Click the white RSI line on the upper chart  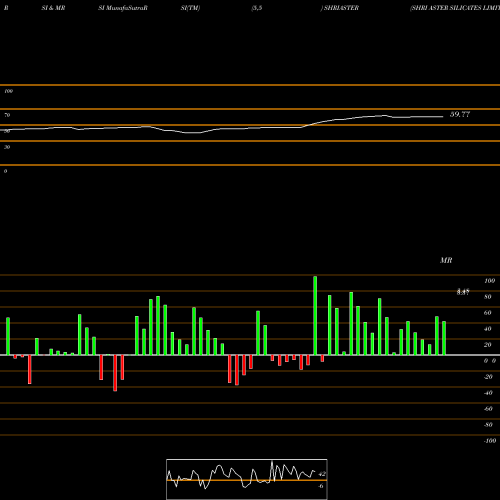(x=221, y=125)
